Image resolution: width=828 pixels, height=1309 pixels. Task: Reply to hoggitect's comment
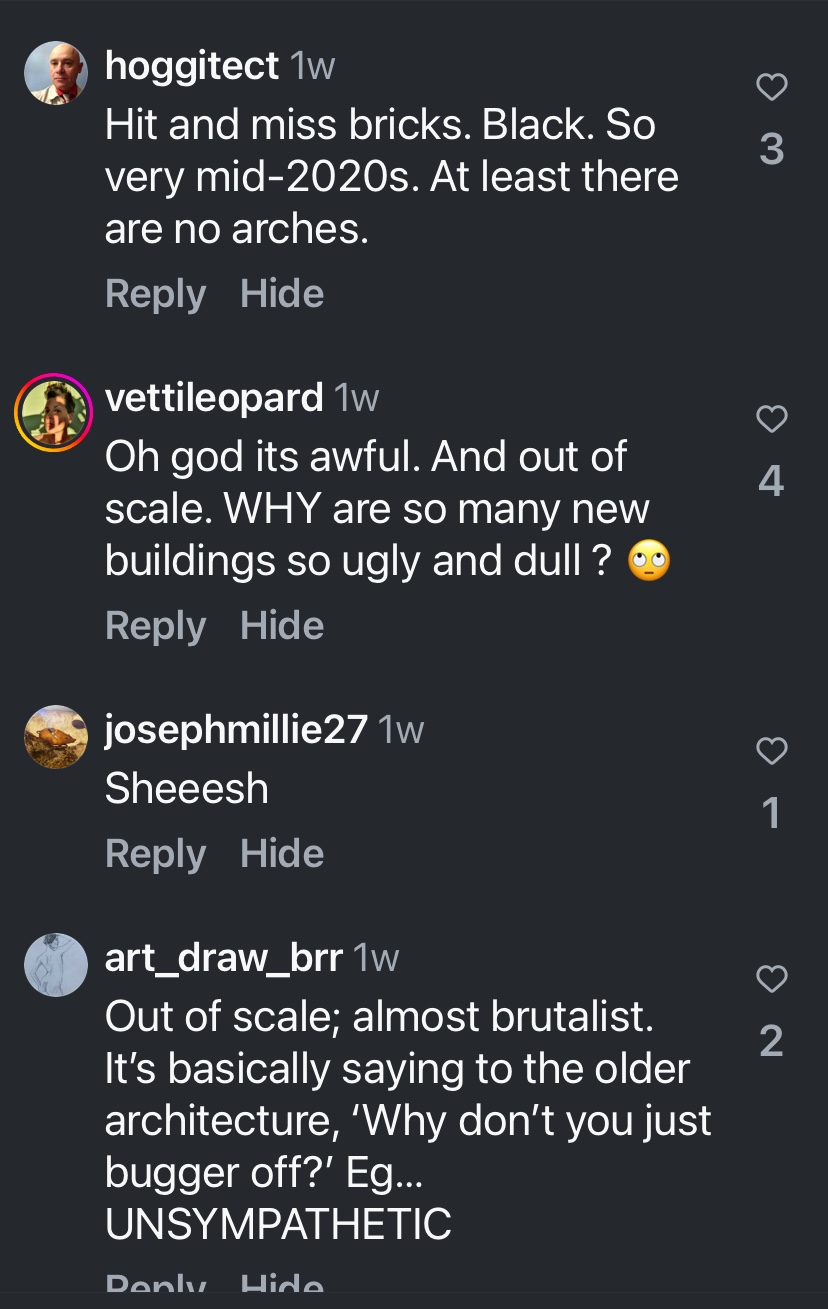(155, 294)
